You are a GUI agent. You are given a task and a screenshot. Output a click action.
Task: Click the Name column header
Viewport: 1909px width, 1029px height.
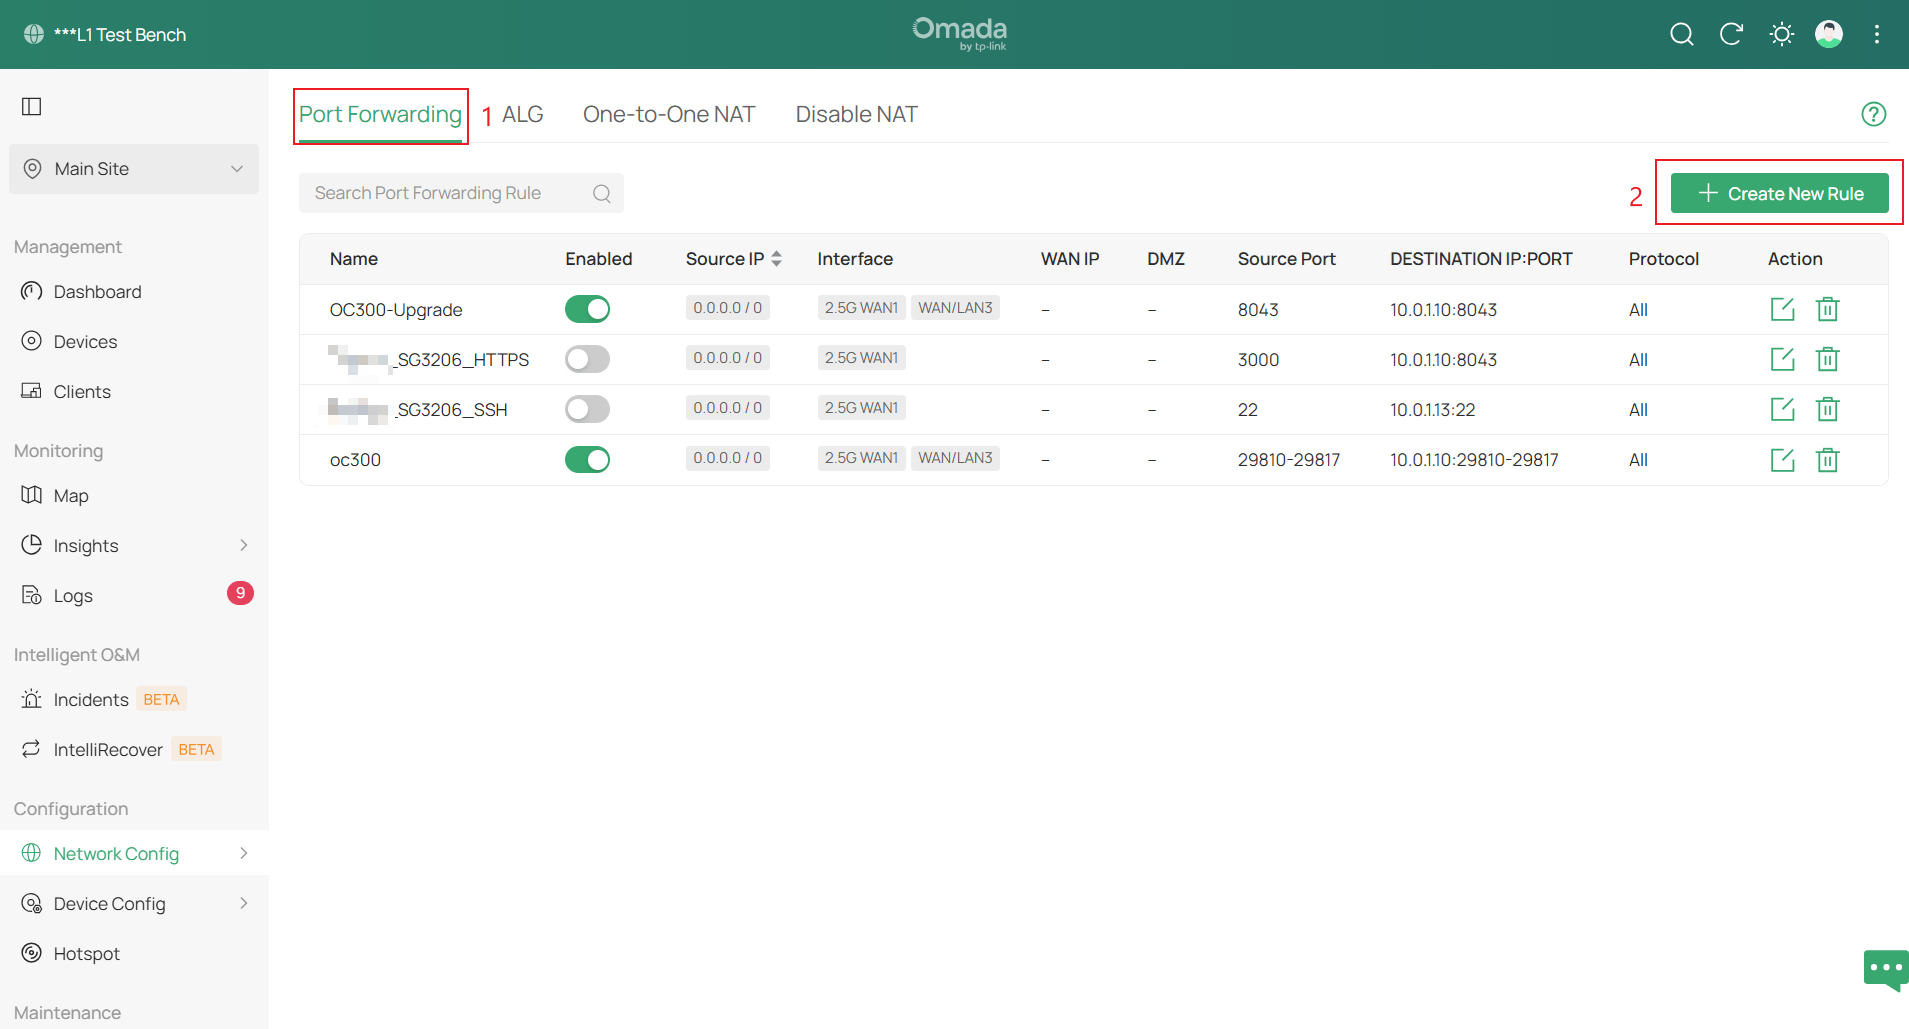[354, 259]
